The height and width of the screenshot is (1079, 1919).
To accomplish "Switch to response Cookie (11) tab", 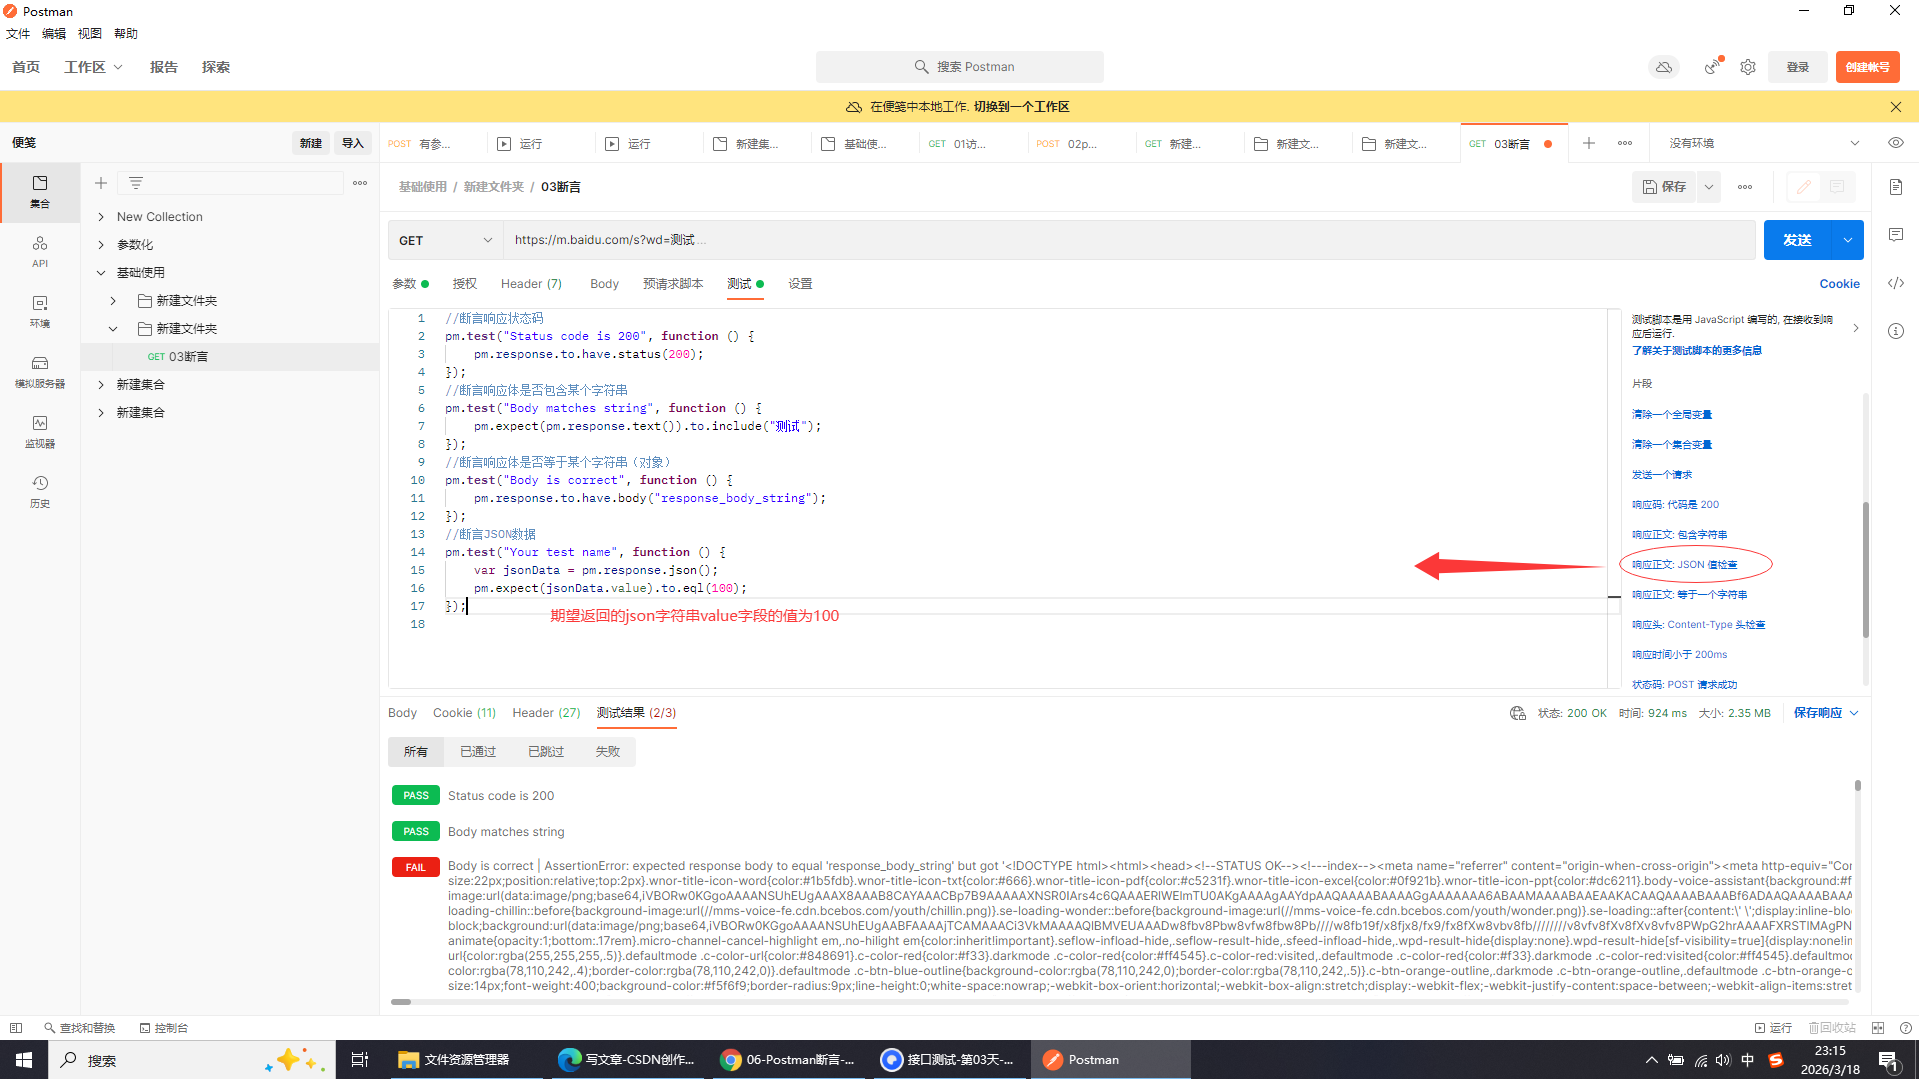I will click(464, 713).
